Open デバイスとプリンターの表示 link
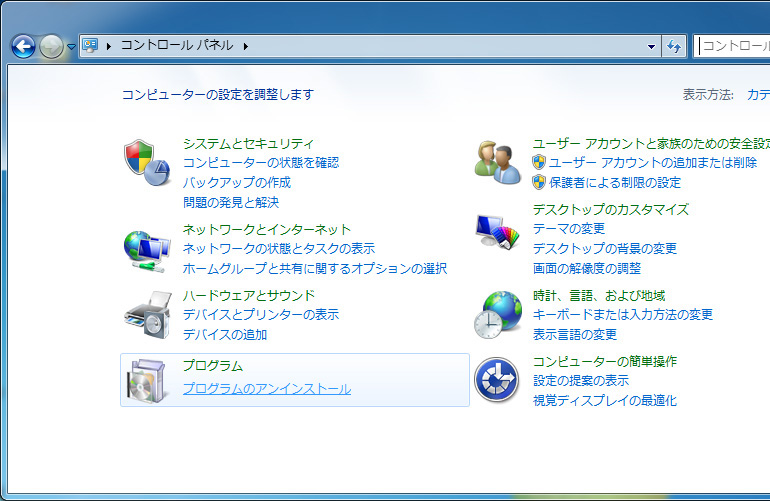Viewport: 770px width, 501px height. pyautogui.click(x=261, y=314)
